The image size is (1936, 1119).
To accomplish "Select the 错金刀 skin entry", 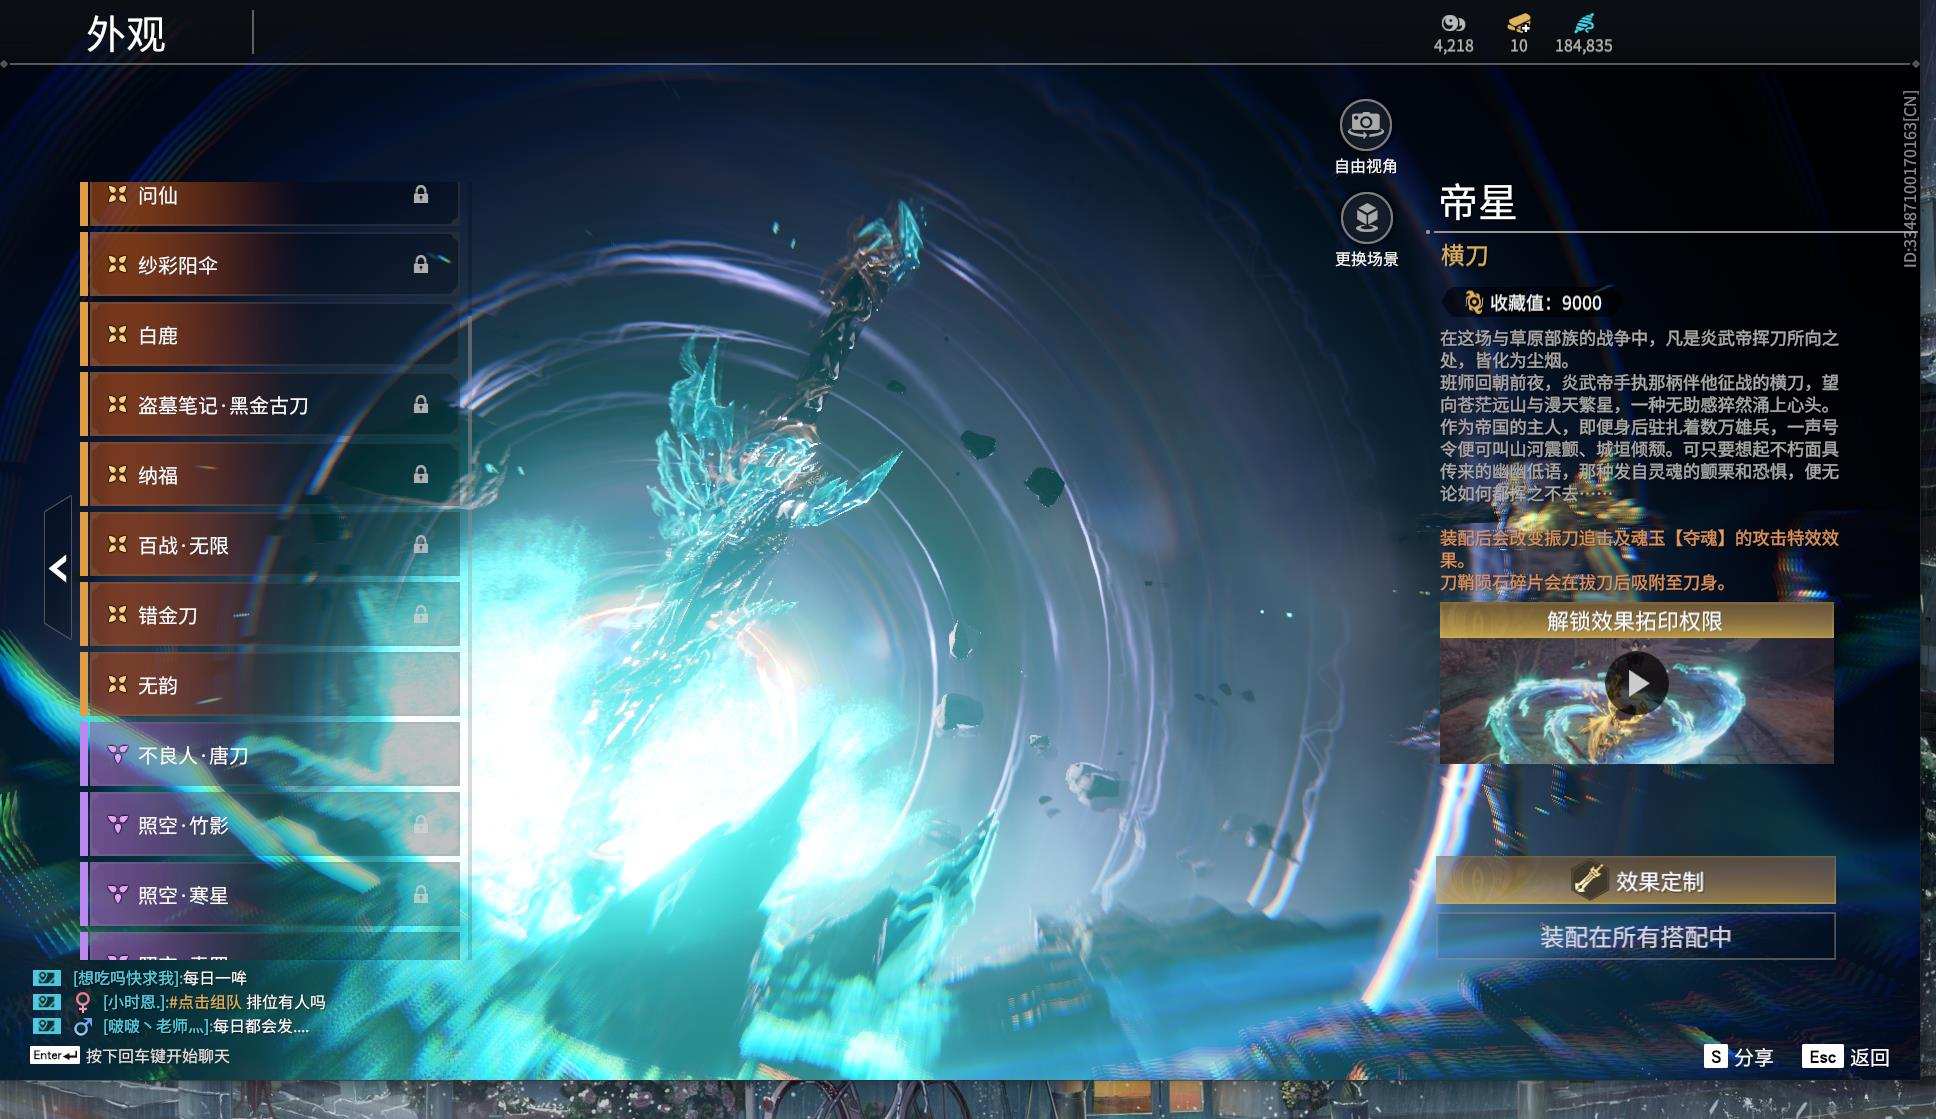I will (270, 614).
